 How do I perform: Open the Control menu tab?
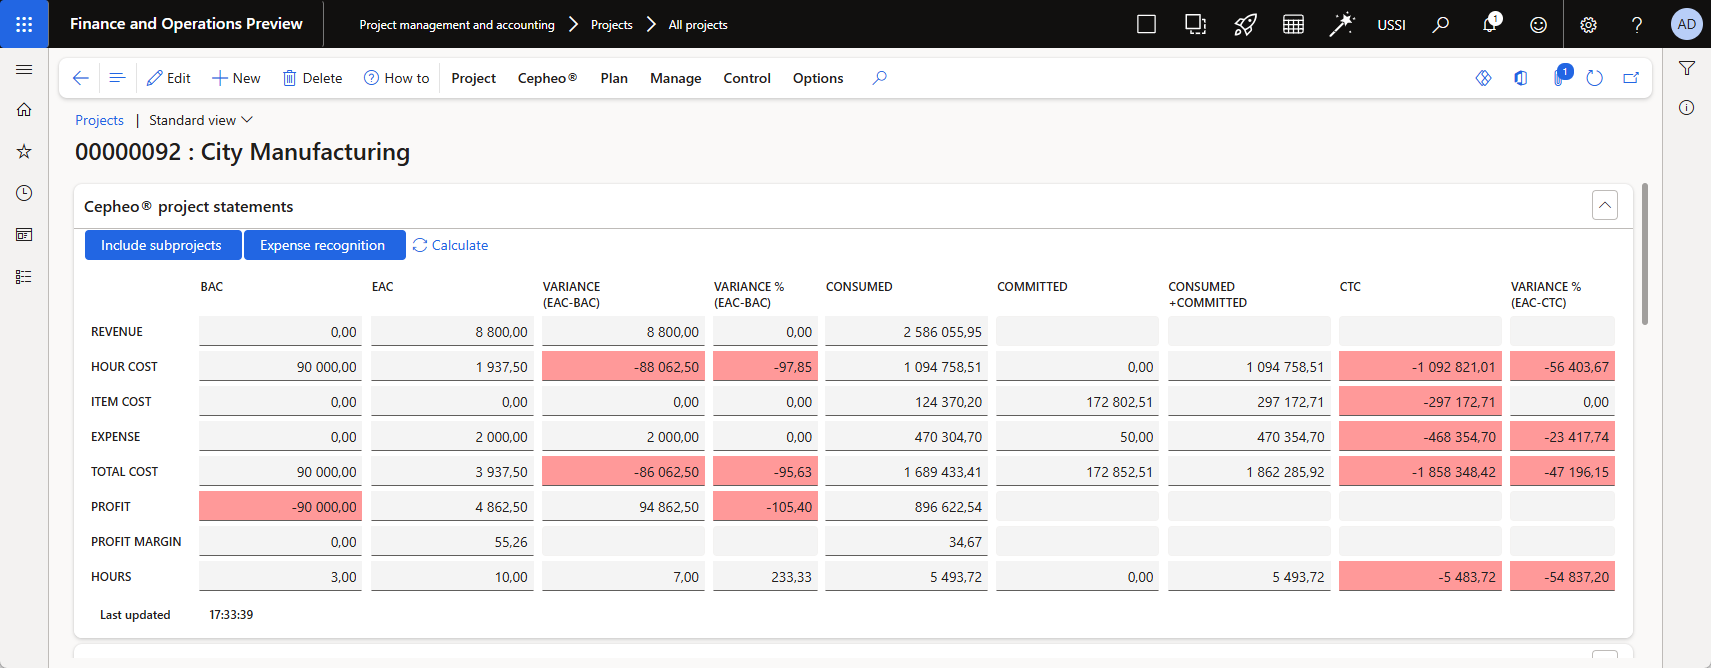click(x=747, y=78)
